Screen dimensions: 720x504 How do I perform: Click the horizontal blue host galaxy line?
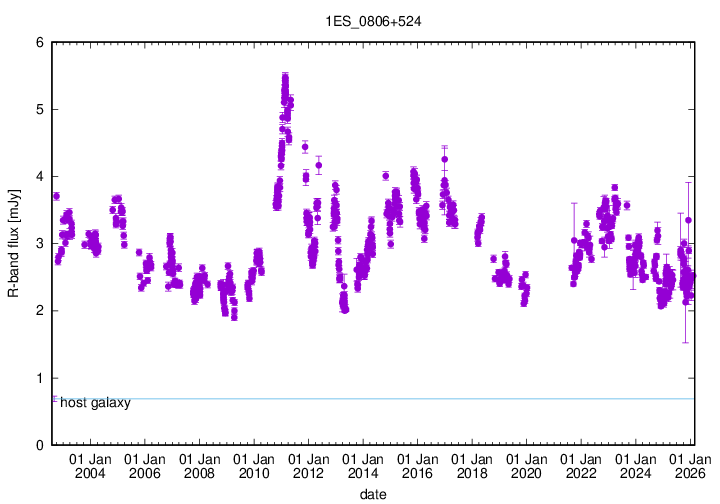click(400, 398)
